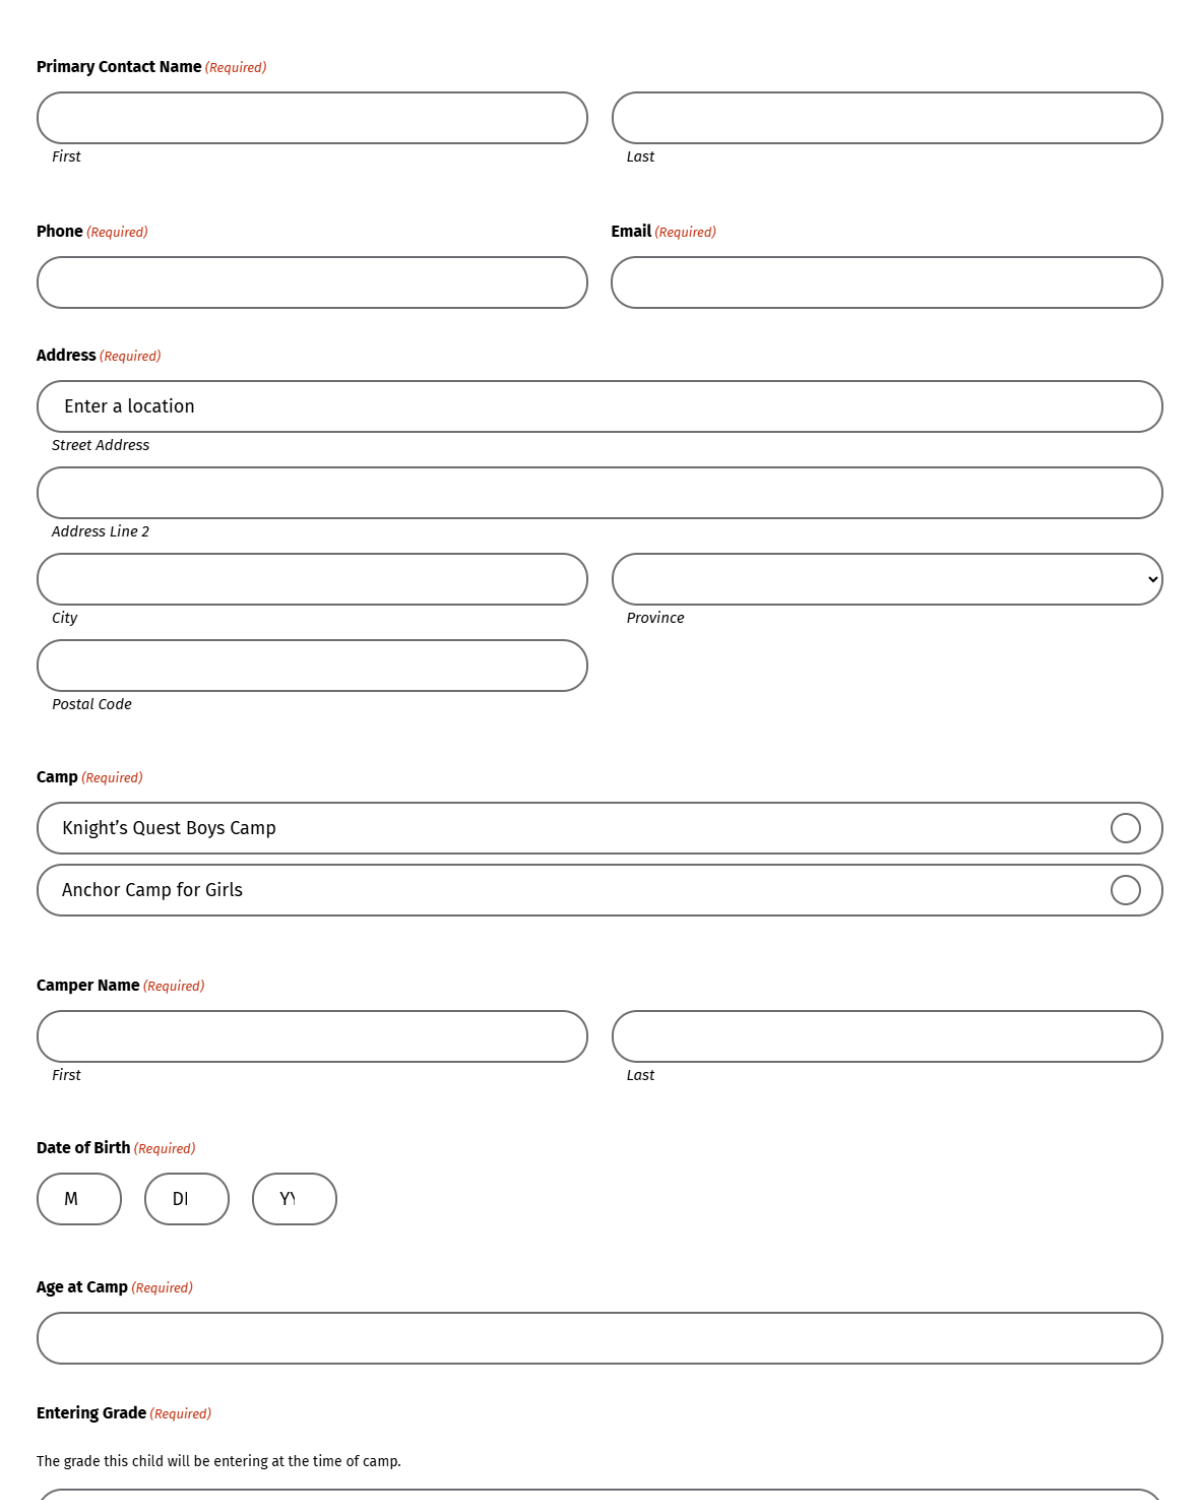Screen dimensions: 1200x1500
Task: Click the Date of Birth year box
Action: (294, 1199)
